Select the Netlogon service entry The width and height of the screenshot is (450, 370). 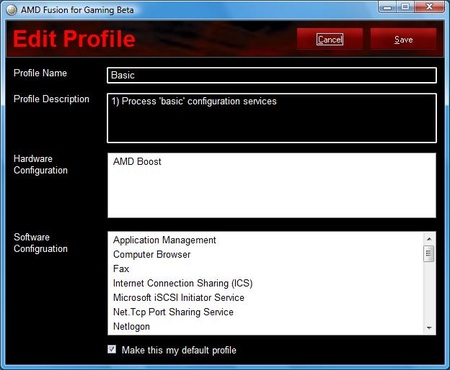click(x=131, y=327)
